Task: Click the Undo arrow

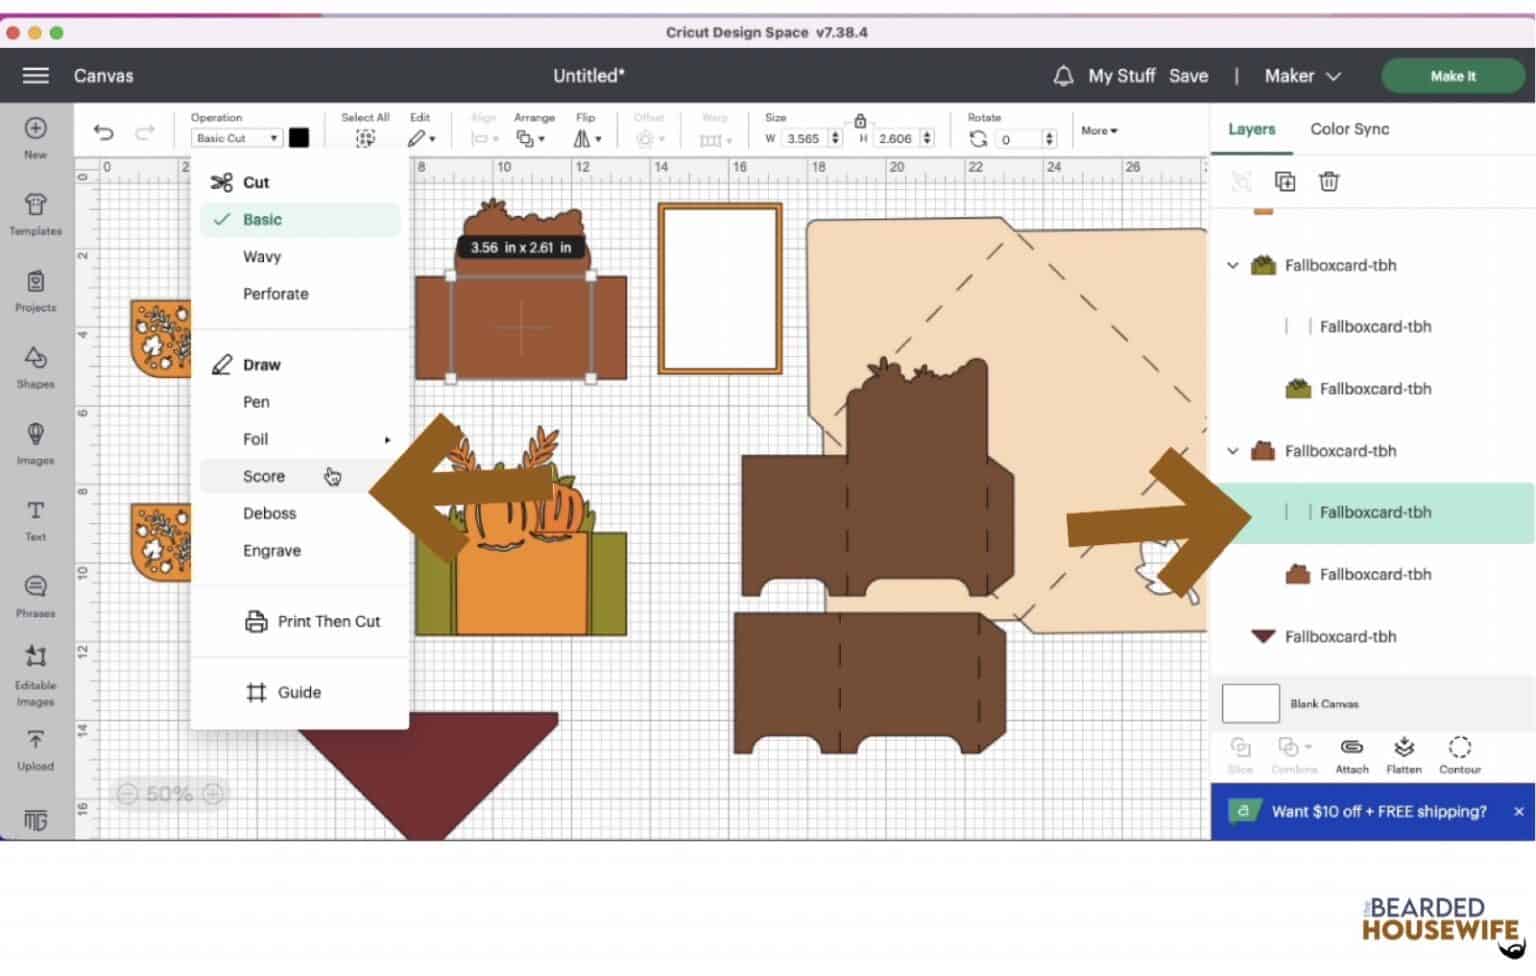Action: coord(103,133)
